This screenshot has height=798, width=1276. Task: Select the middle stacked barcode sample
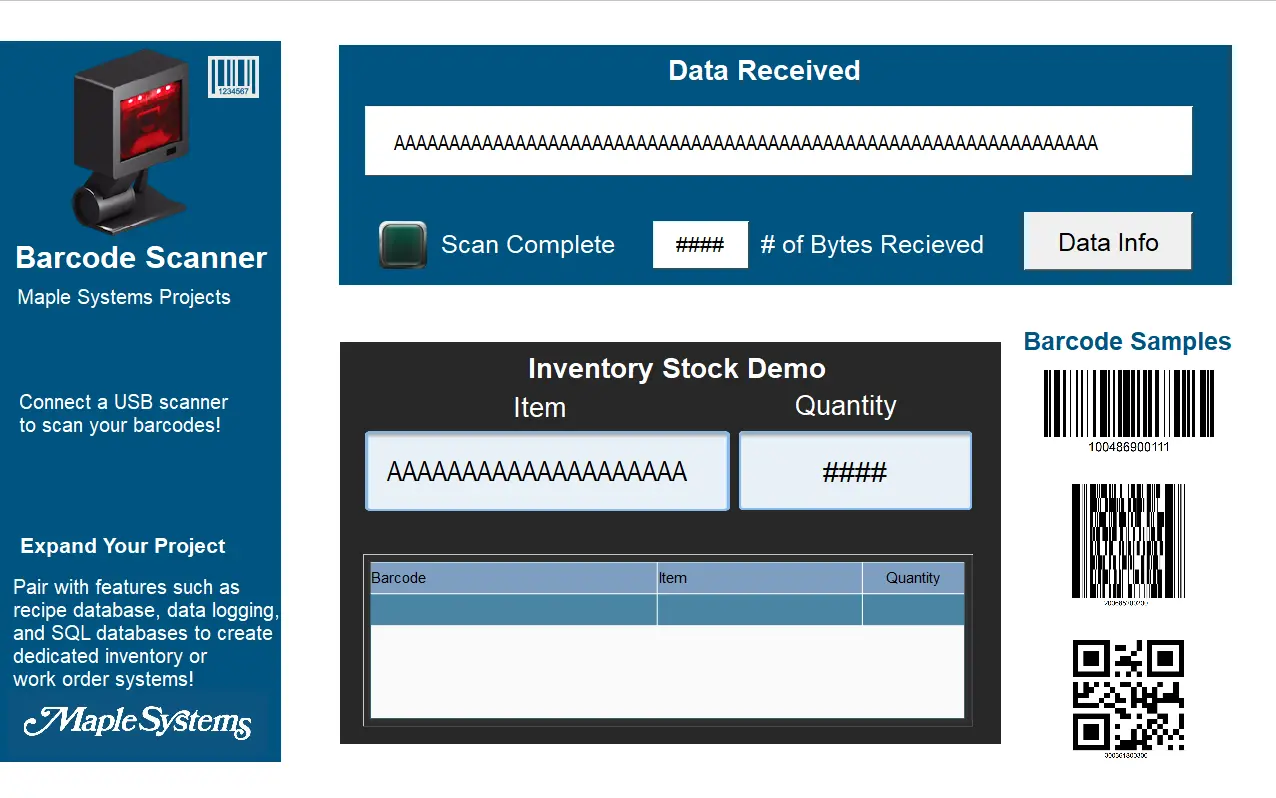[1128, 542]
